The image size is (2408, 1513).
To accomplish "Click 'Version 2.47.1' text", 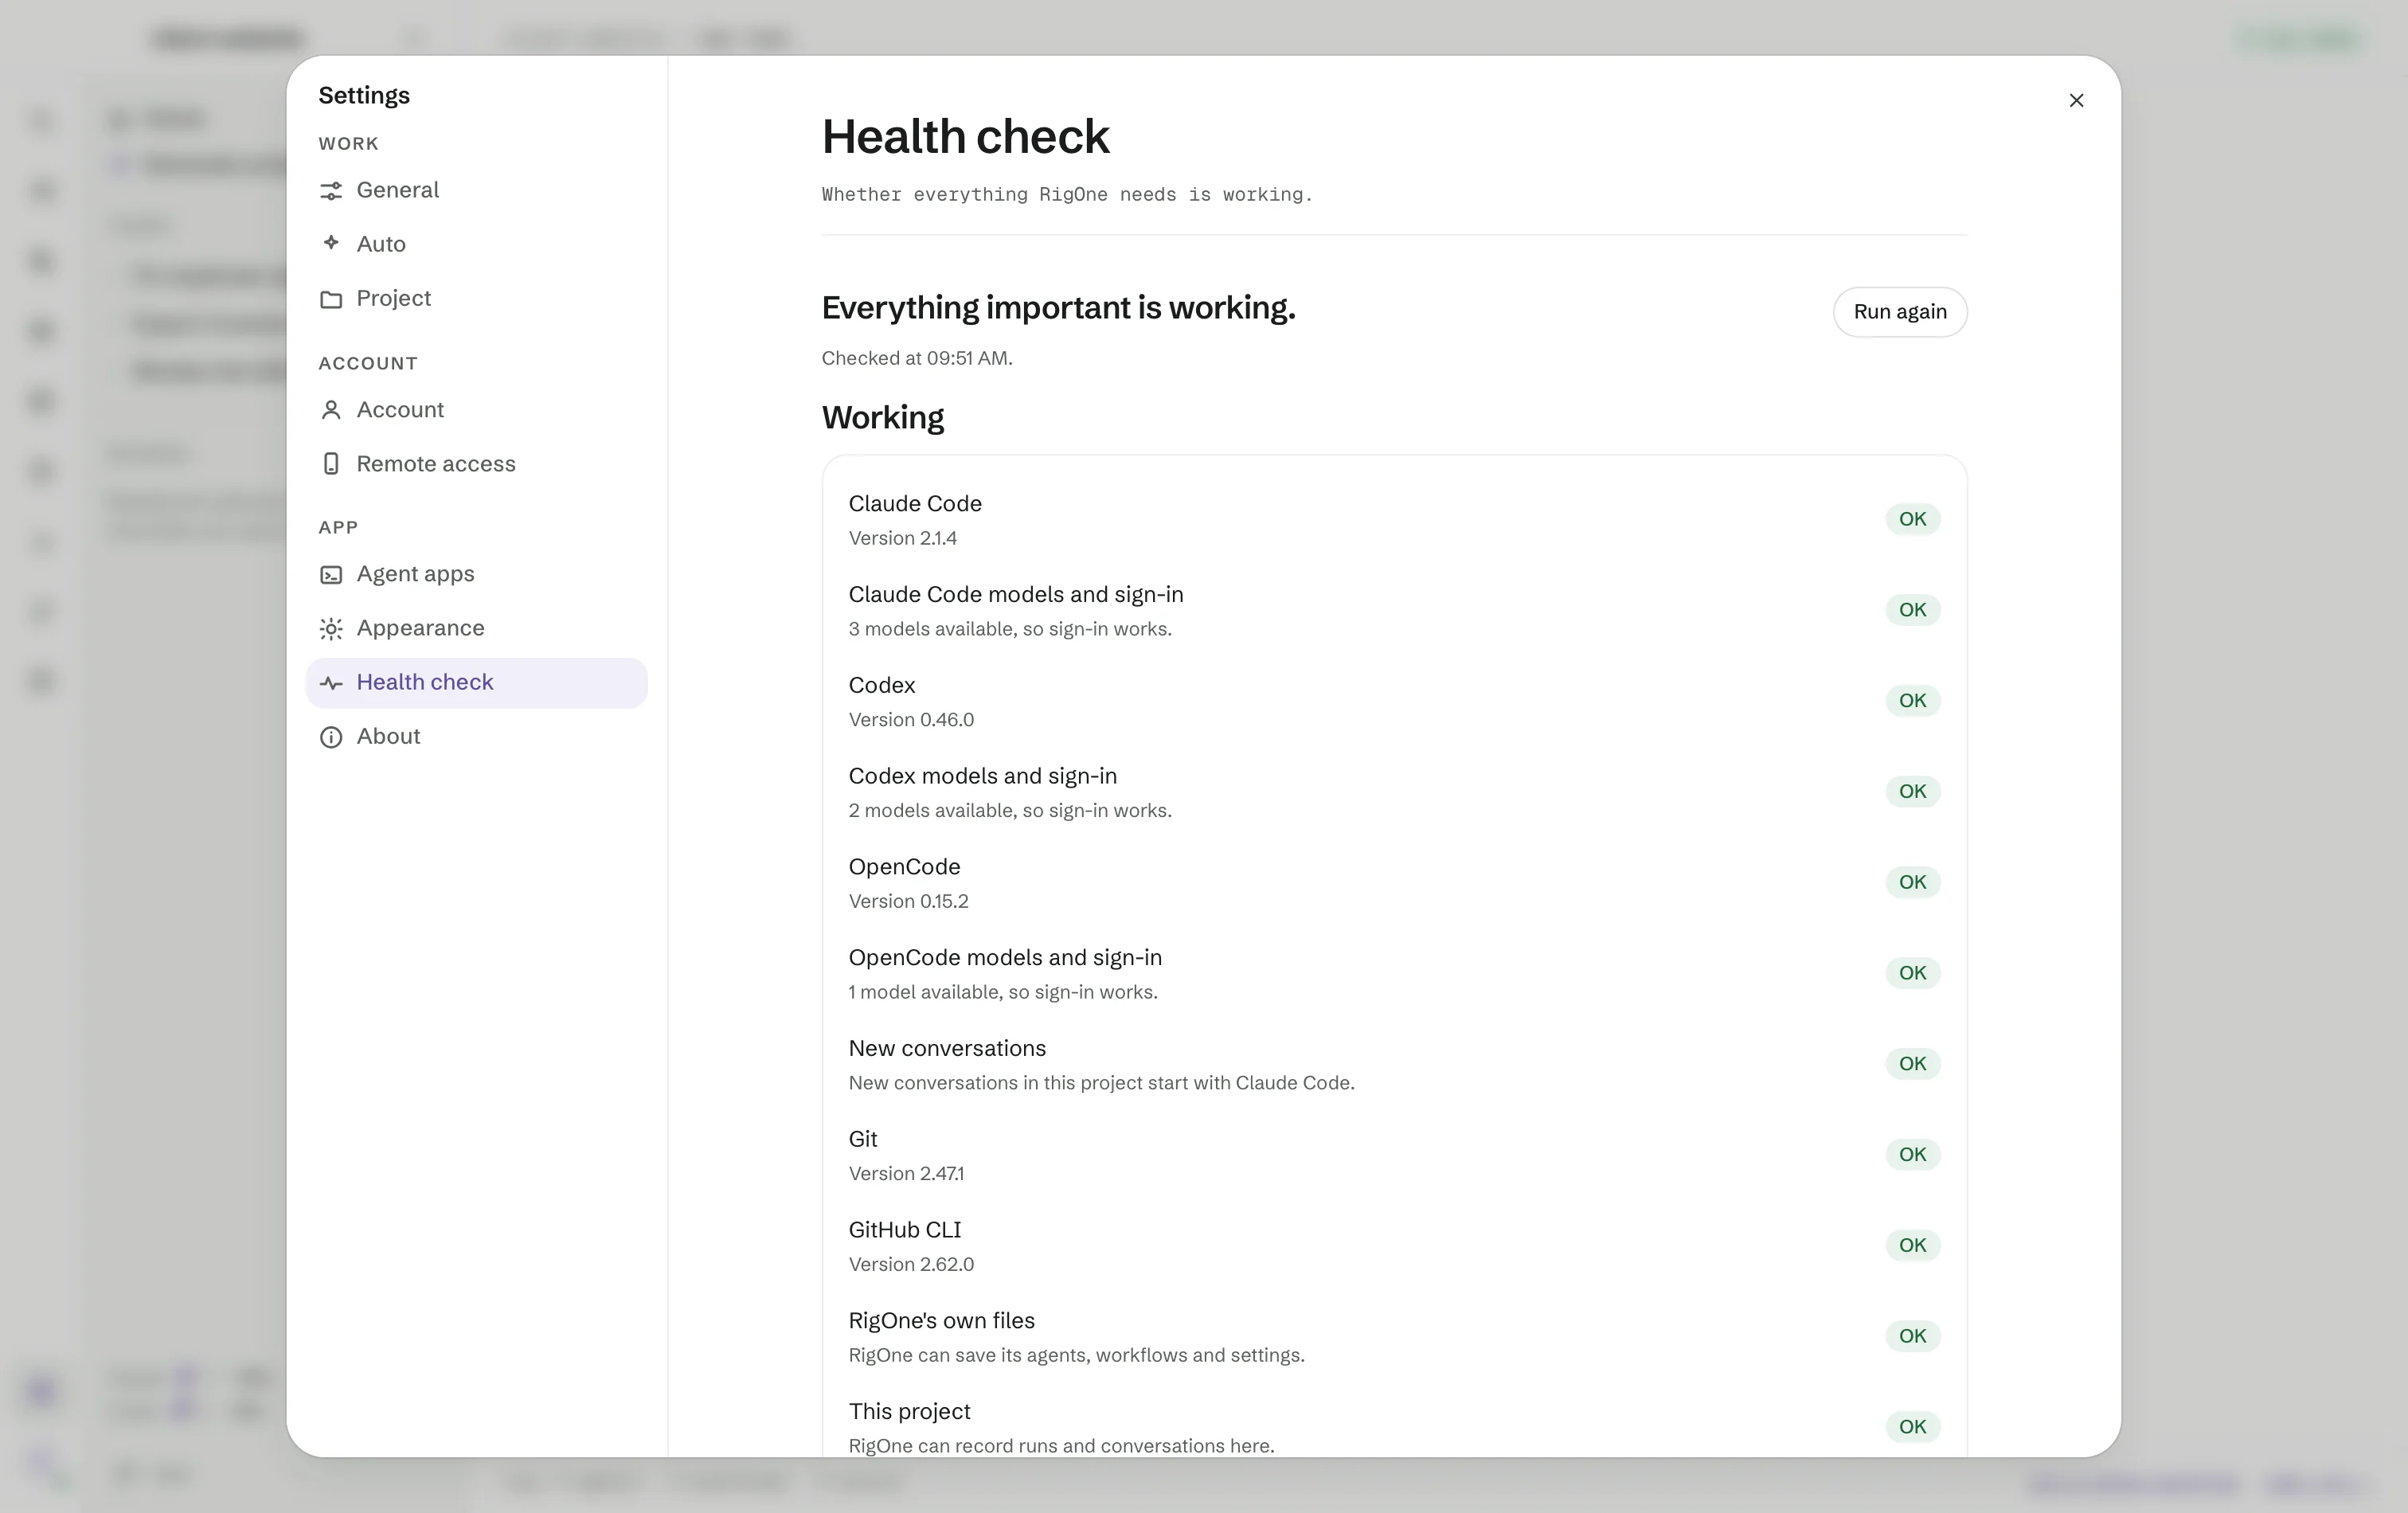I will (906, 1174).
